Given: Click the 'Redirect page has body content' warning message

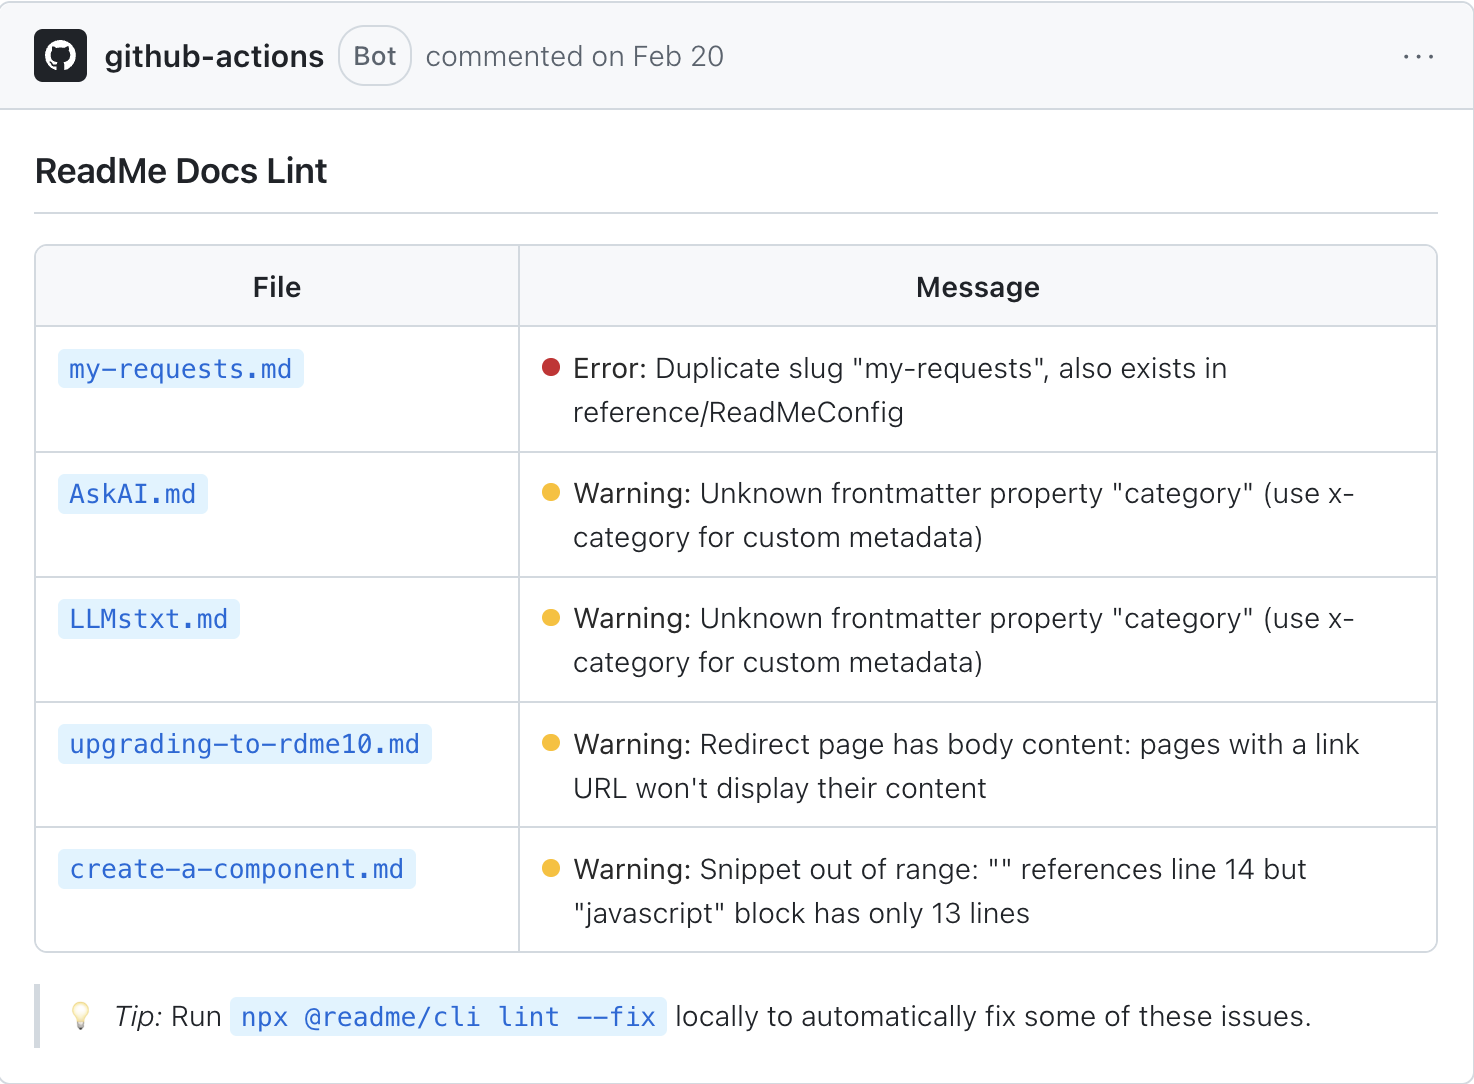Looking at the screenshot, I should tap(966, 766).
